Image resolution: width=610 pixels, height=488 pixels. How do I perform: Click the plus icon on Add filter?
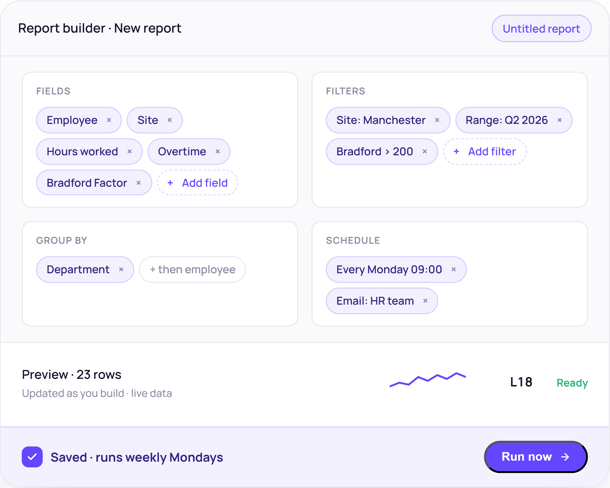pos(456,151)
